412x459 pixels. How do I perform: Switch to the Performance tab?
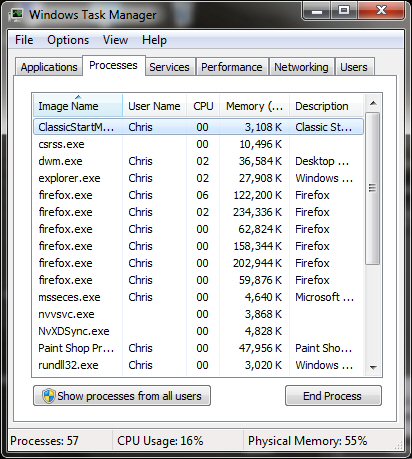(232, 67)
